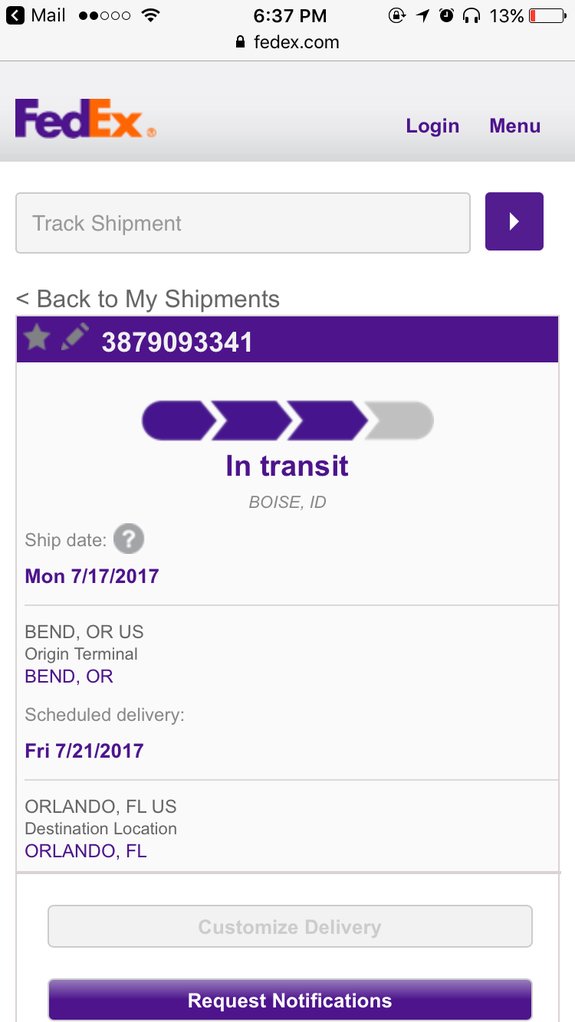Star shipment 3879093341 as favorite
This screenshot has height=1022, width=575.
tap(37, 338)
